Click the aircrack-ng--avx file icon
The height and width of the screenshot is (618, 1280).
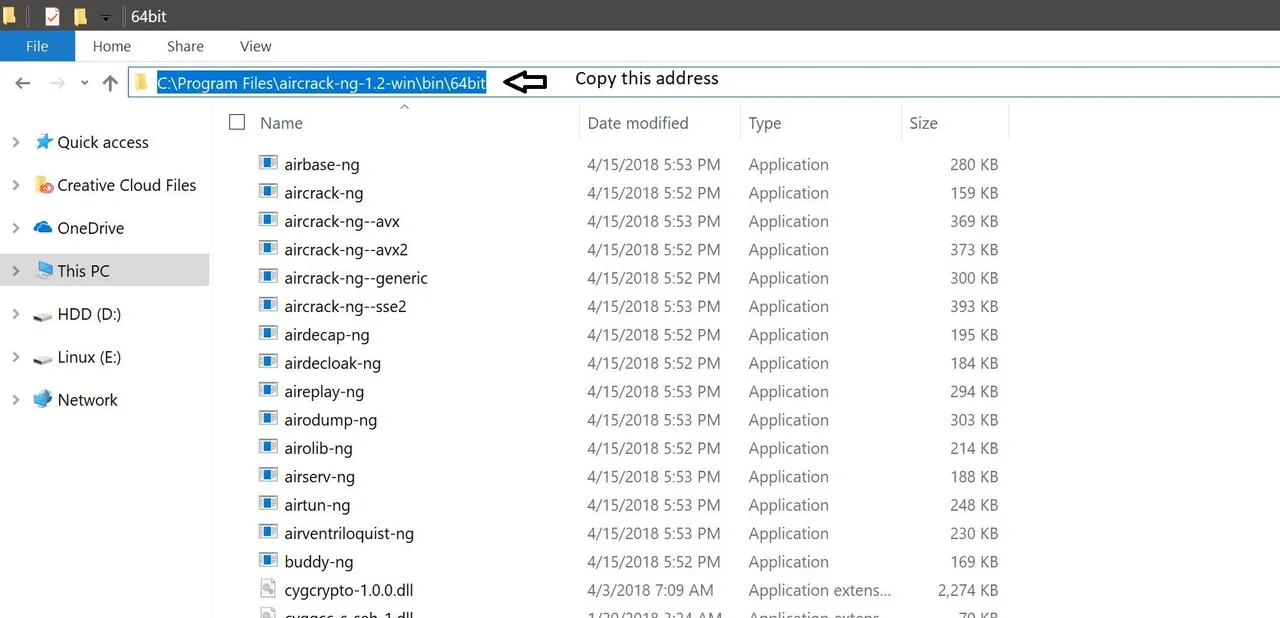268,220
